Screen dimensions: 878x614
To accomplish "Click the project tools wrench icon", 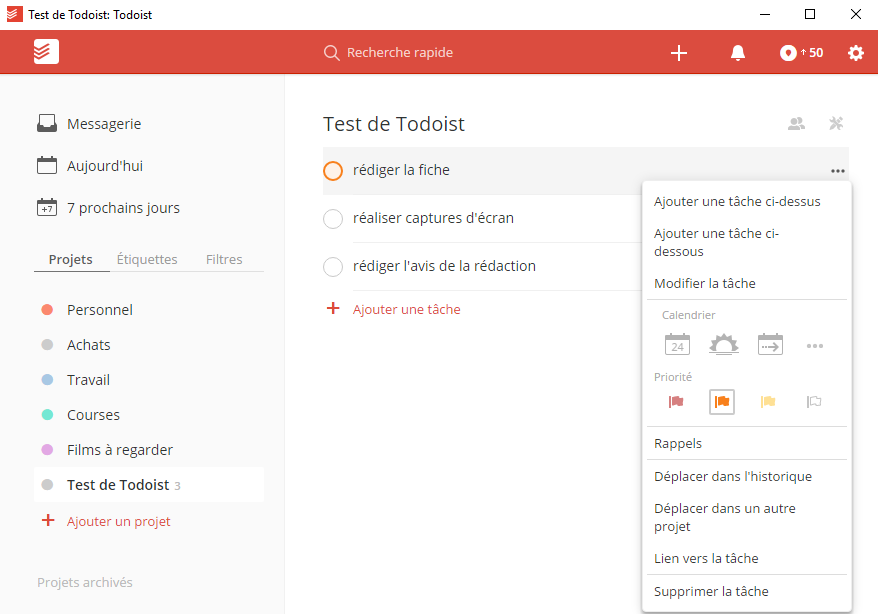I will 836,123.
